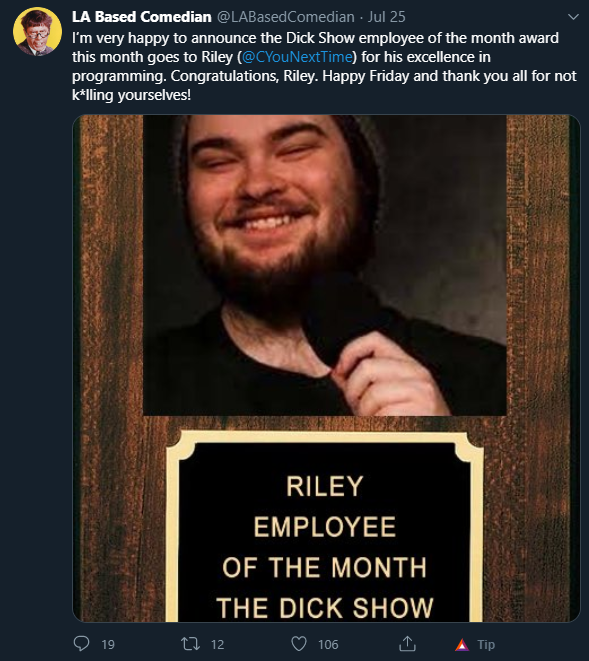589x661 pixels.
Task: Click the Brave triangle tip icon
Action: (462, 645)
